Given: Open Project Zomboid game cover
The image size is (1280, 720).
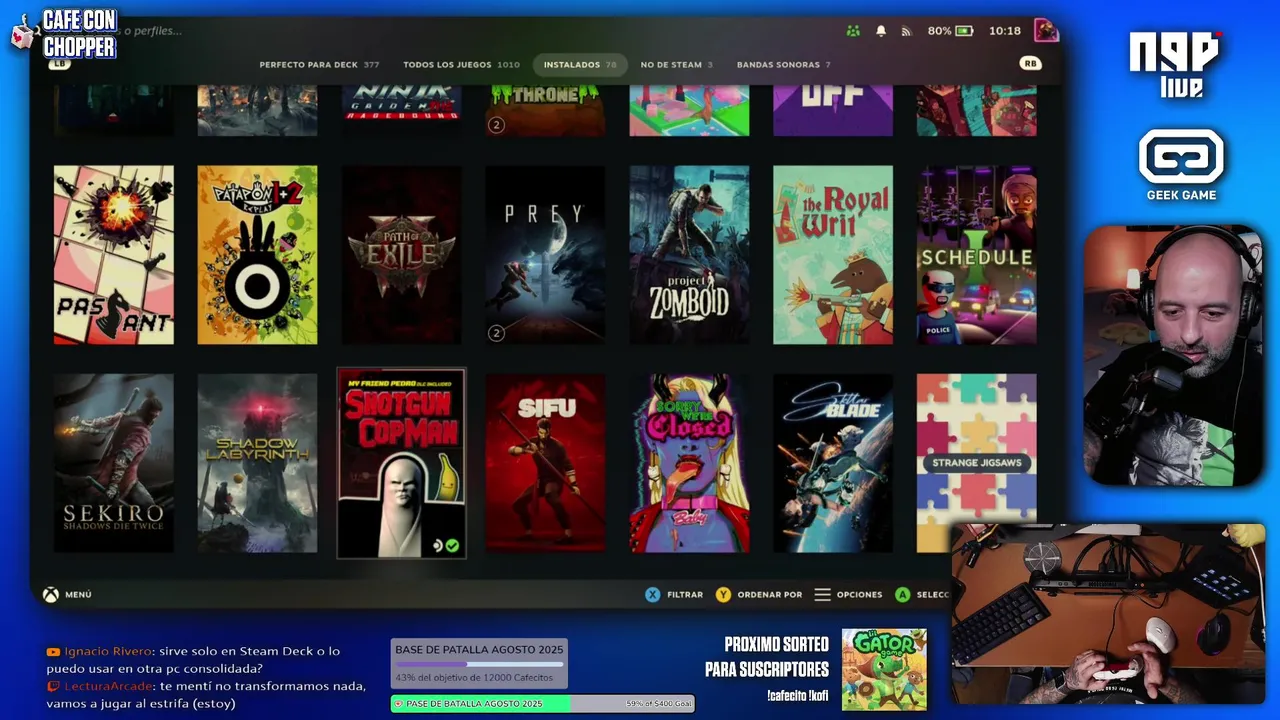Looking at the screenshot, I should 689,255.
